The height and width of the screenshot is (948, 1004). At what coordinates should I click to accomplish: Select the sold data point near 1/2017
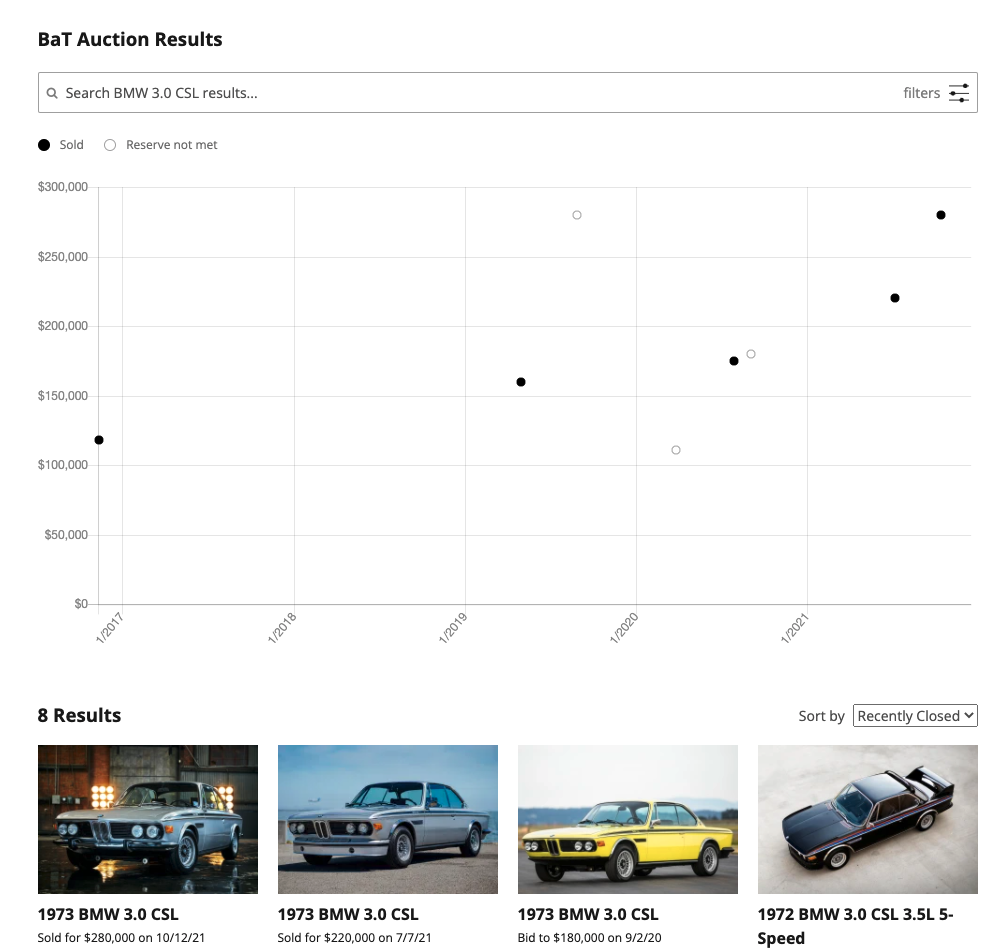click(99, 440)
